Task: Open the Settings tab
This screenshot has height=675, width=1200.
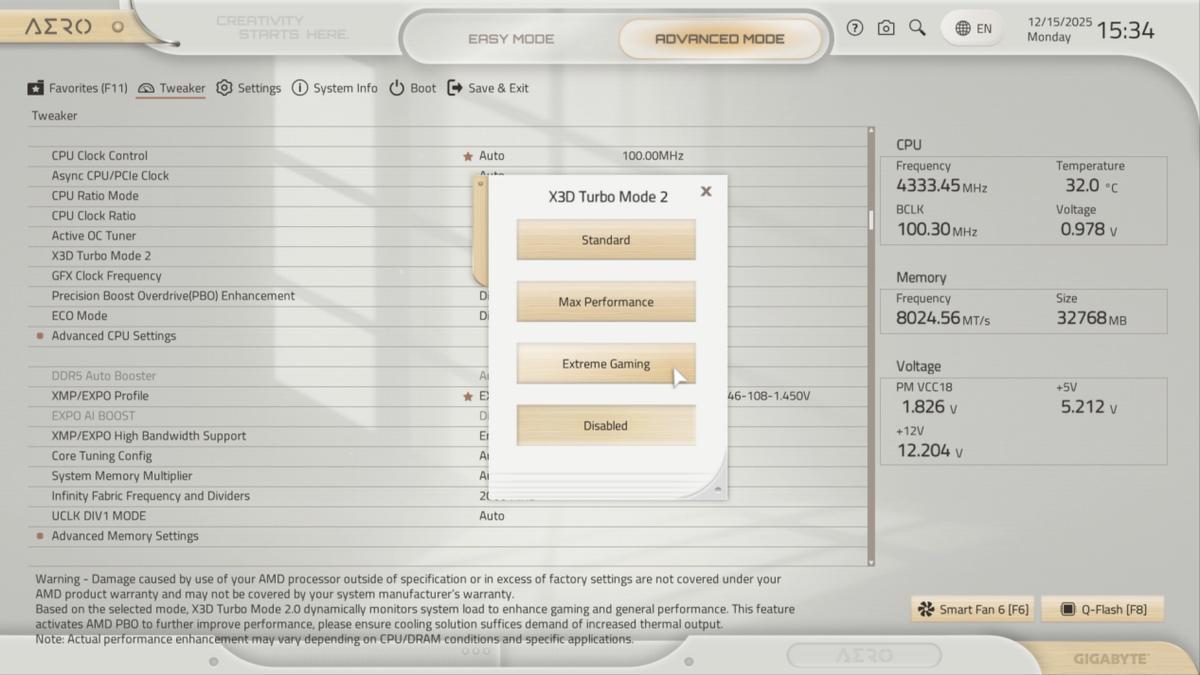Action: tap(249, 88)
